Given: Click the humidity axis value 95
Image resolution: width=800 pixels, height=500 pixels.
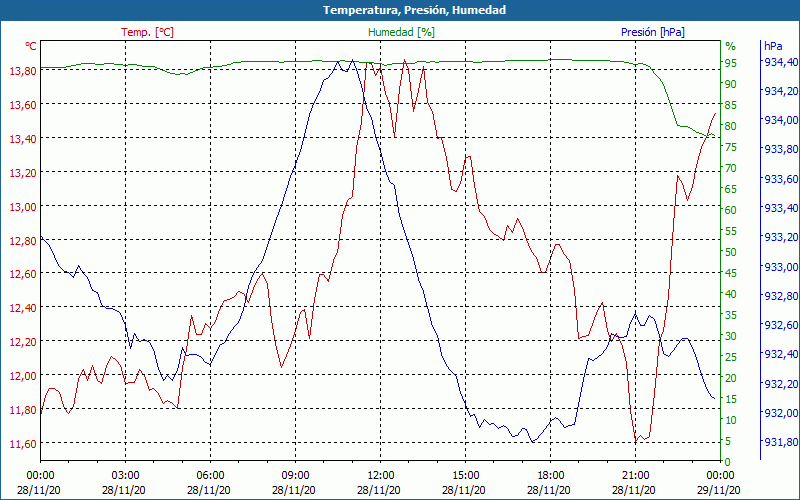Looking at the screenshot, I should 731,63.
